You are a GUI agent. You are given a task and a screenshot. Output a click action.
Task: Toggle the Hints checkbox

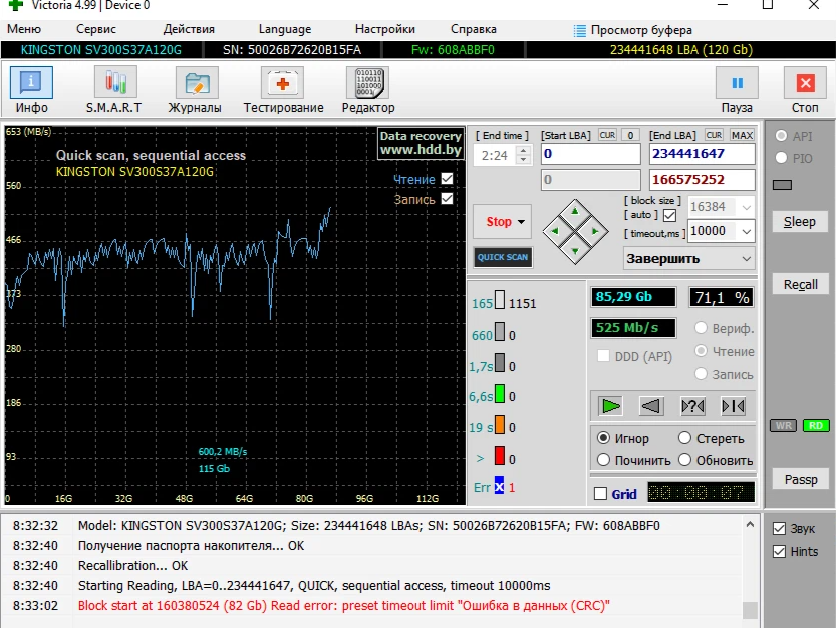(x=779, y=551)
